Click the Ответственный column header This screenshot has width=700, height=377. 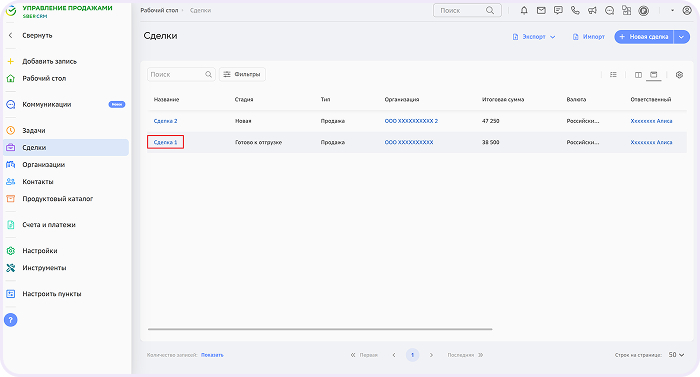[x=650, y=100]
